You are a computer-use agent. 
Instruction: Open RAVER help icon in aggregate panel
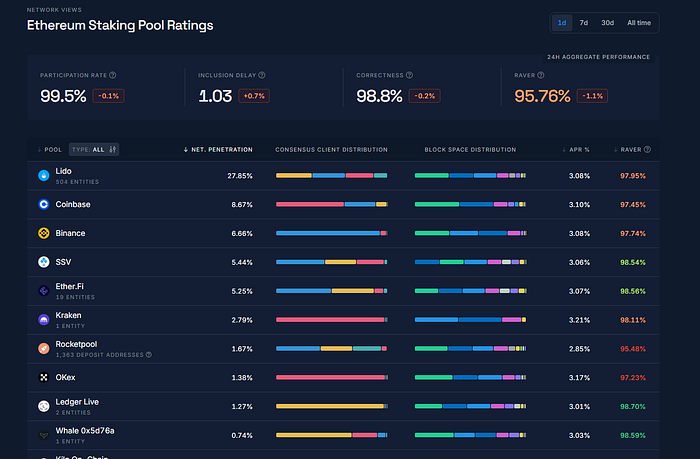(541, 75)
